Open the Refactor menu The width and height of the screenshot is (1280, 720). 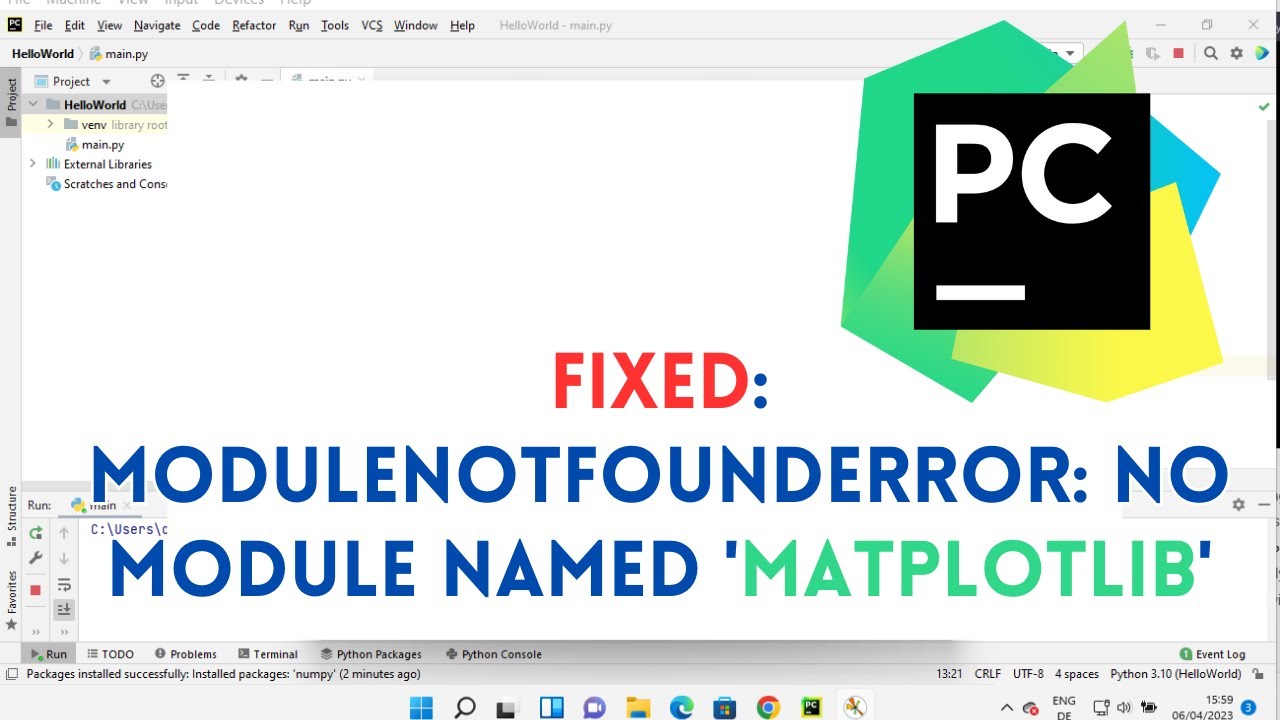click(x=254, y=25)
